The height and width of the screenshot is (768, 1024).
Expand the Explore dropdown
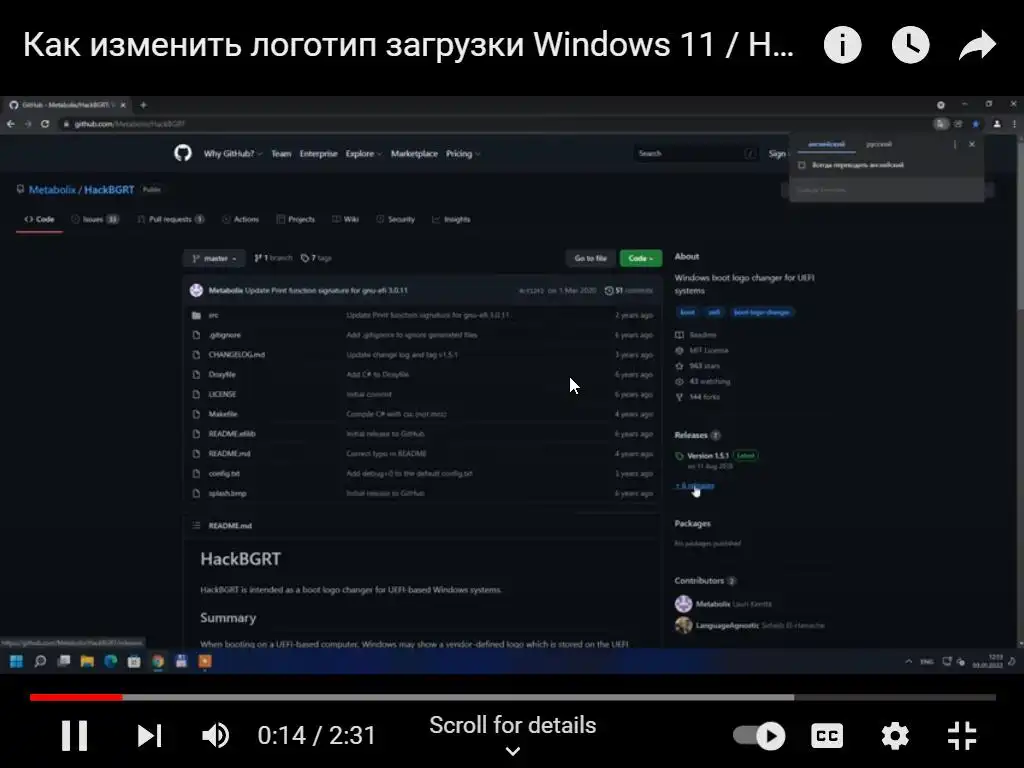click(364, 154)
